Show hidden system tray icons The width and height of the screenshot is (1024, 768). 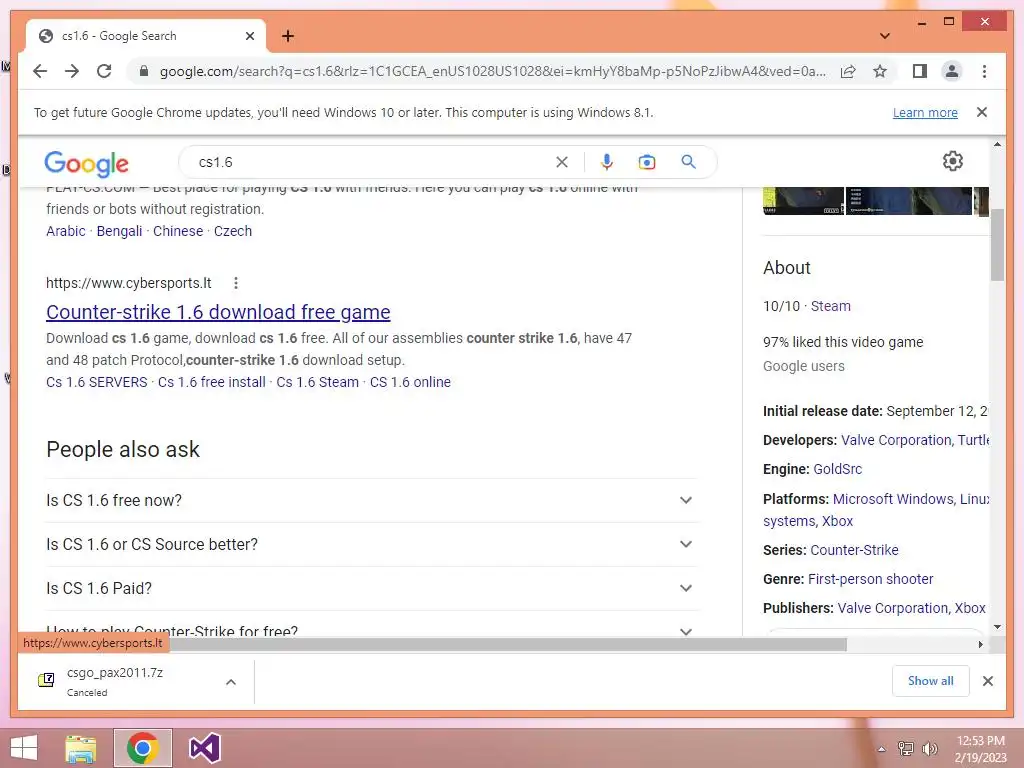(881, 749)
